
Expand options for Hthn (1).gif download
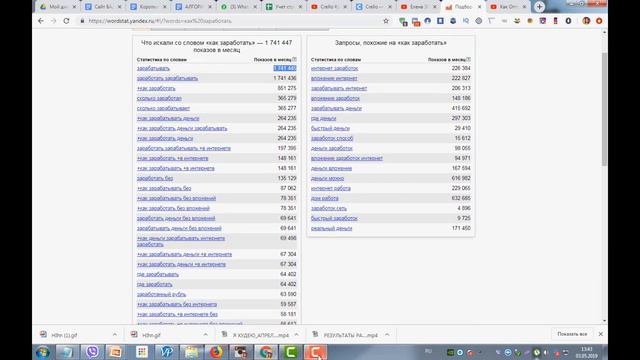coord(115,335)
